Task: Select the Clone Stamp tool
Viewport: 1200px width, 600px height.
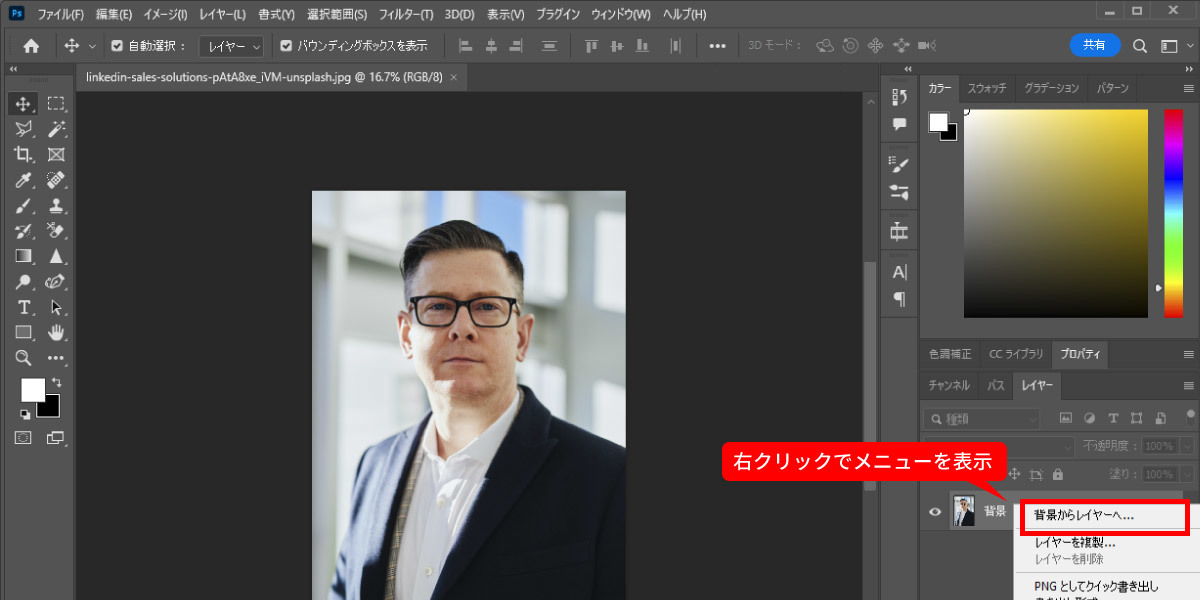Action: [x=57, y=205]
